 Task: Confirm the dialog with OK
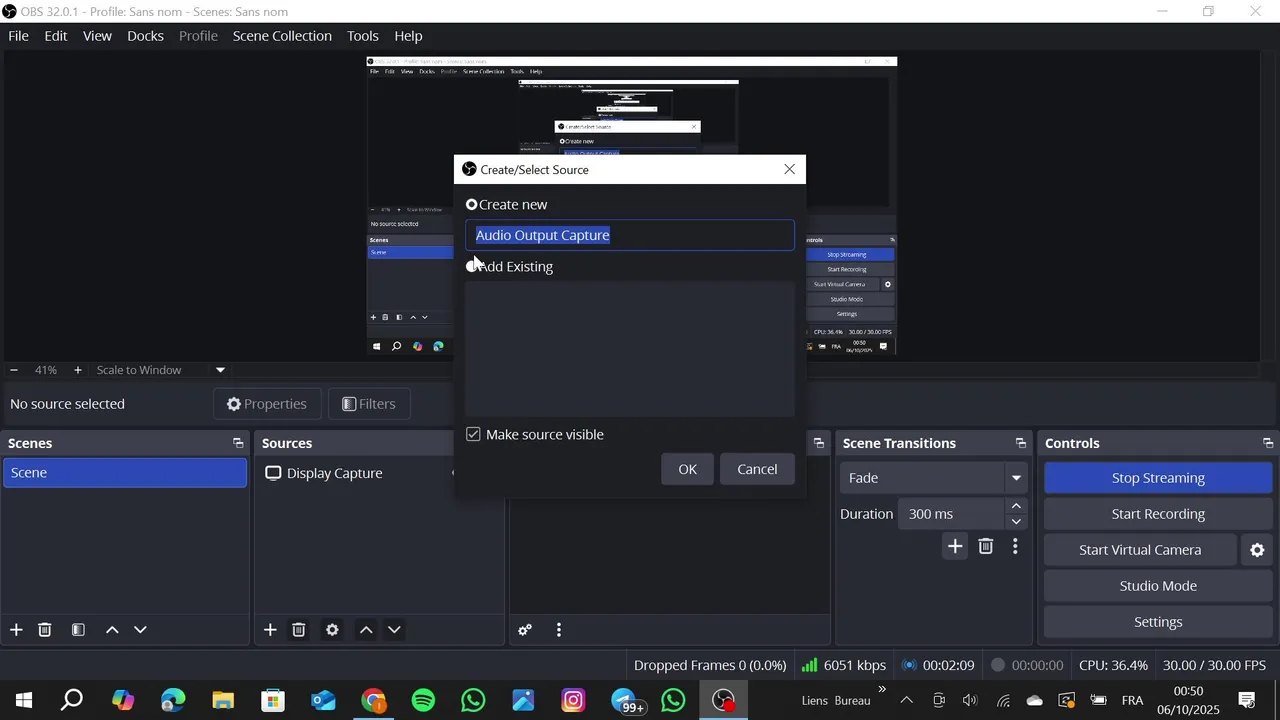click(688, 469)
